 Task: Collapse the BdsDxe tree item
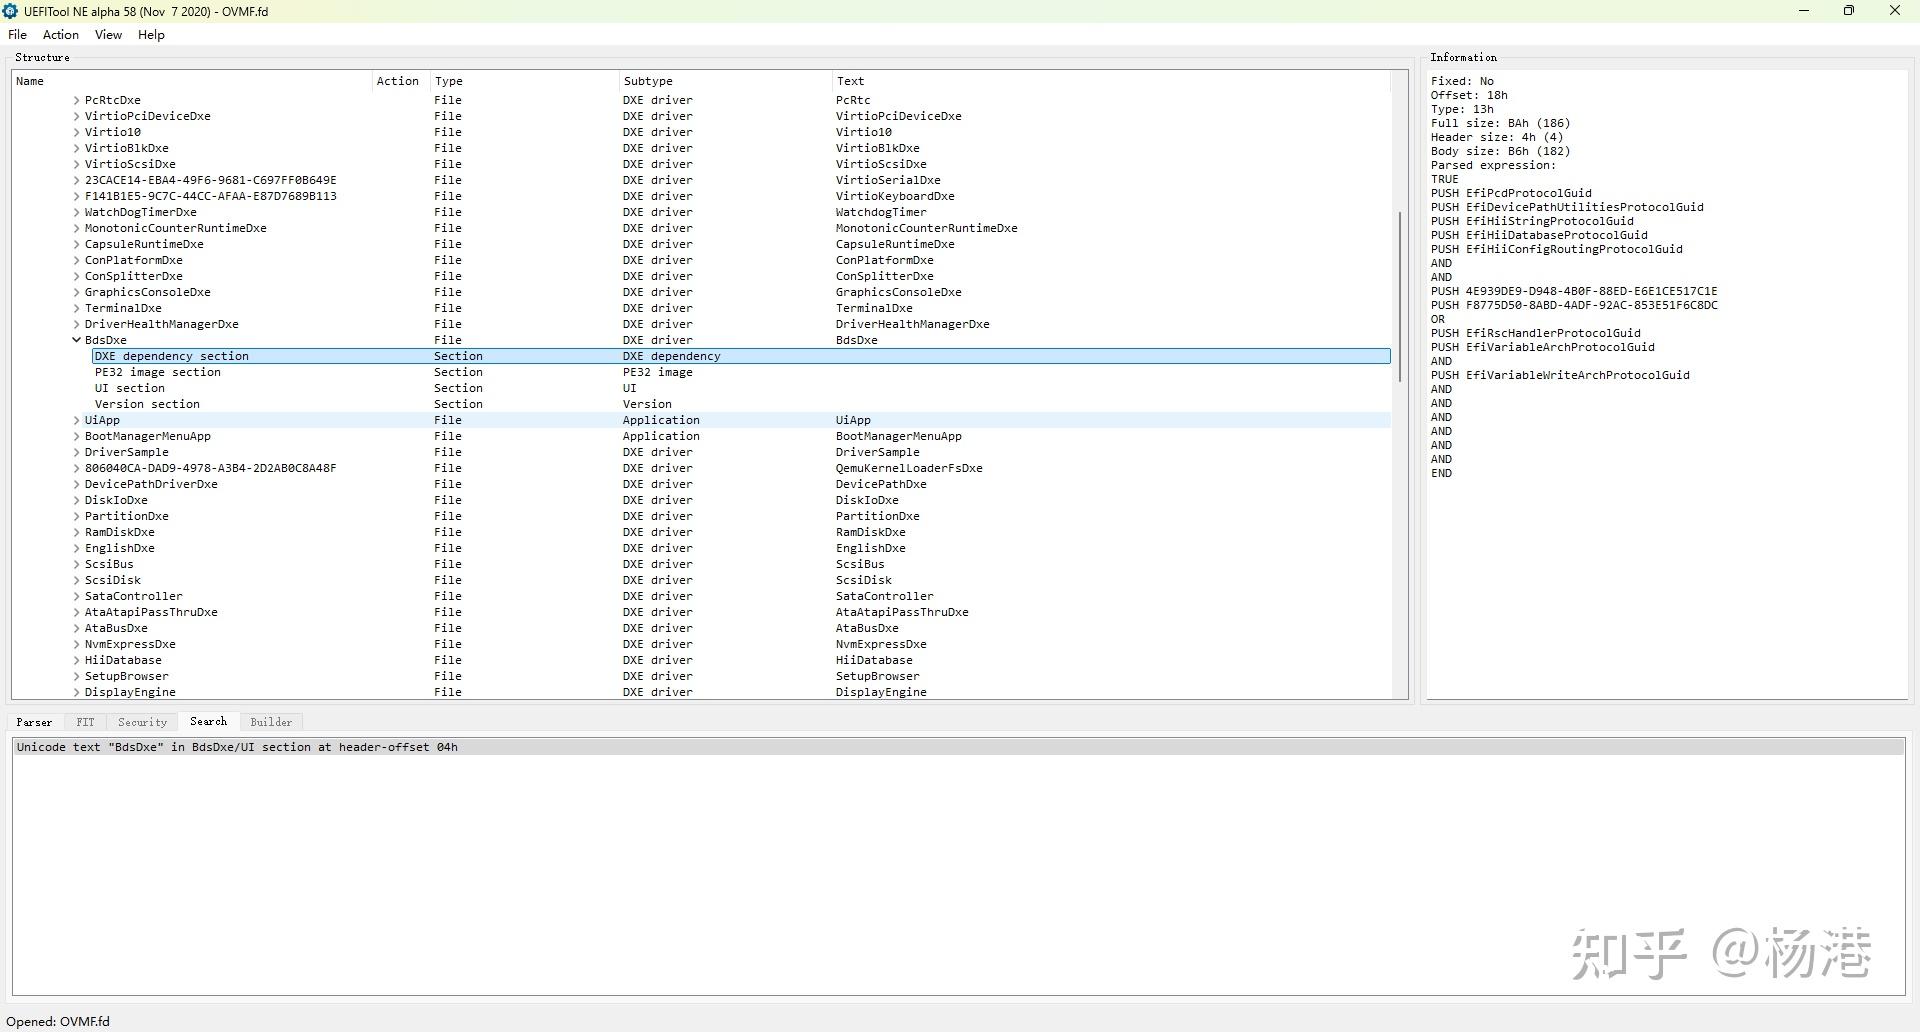coord(76,339)
